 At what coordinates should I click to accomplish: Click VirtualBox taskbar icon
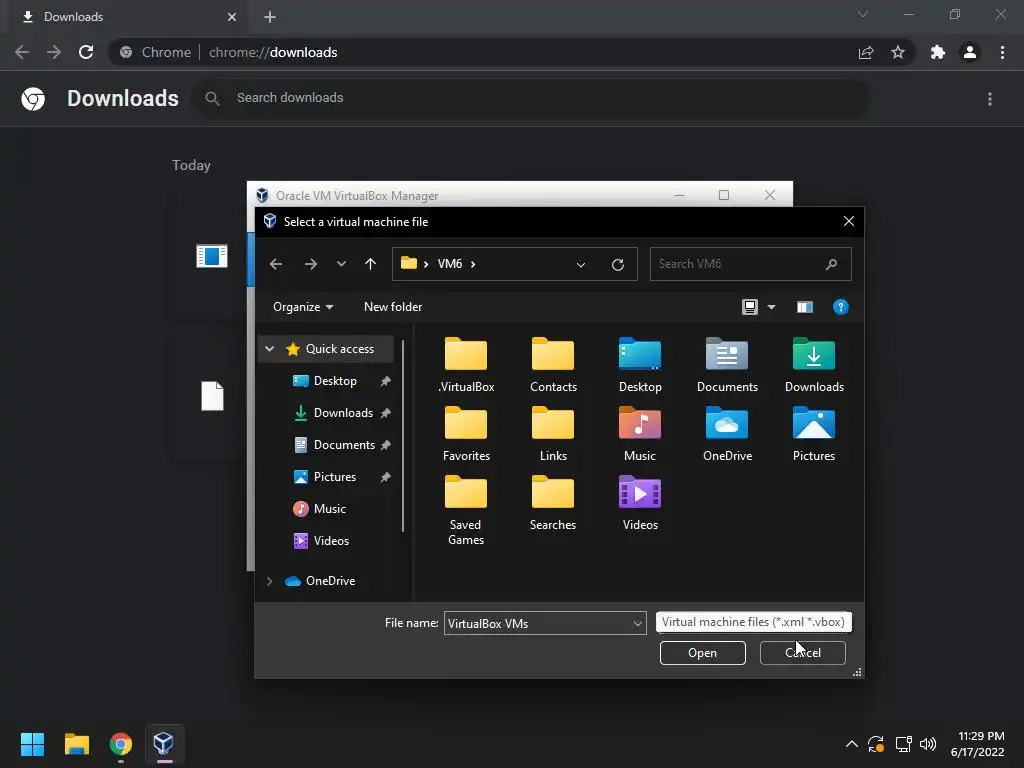tap(163, 744)
